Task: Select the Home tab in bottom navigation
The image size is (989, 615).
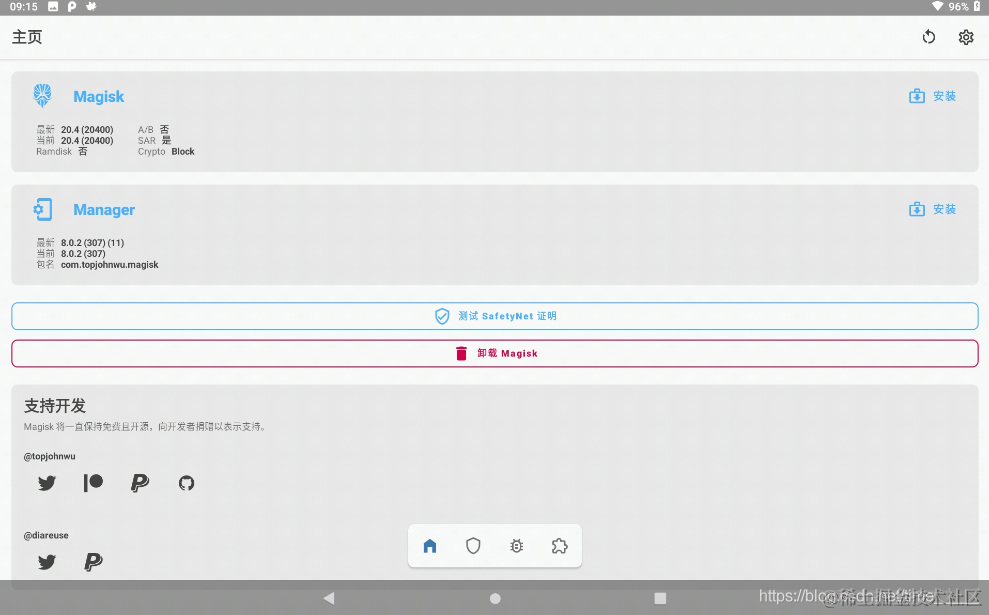Action: point(430,546)
